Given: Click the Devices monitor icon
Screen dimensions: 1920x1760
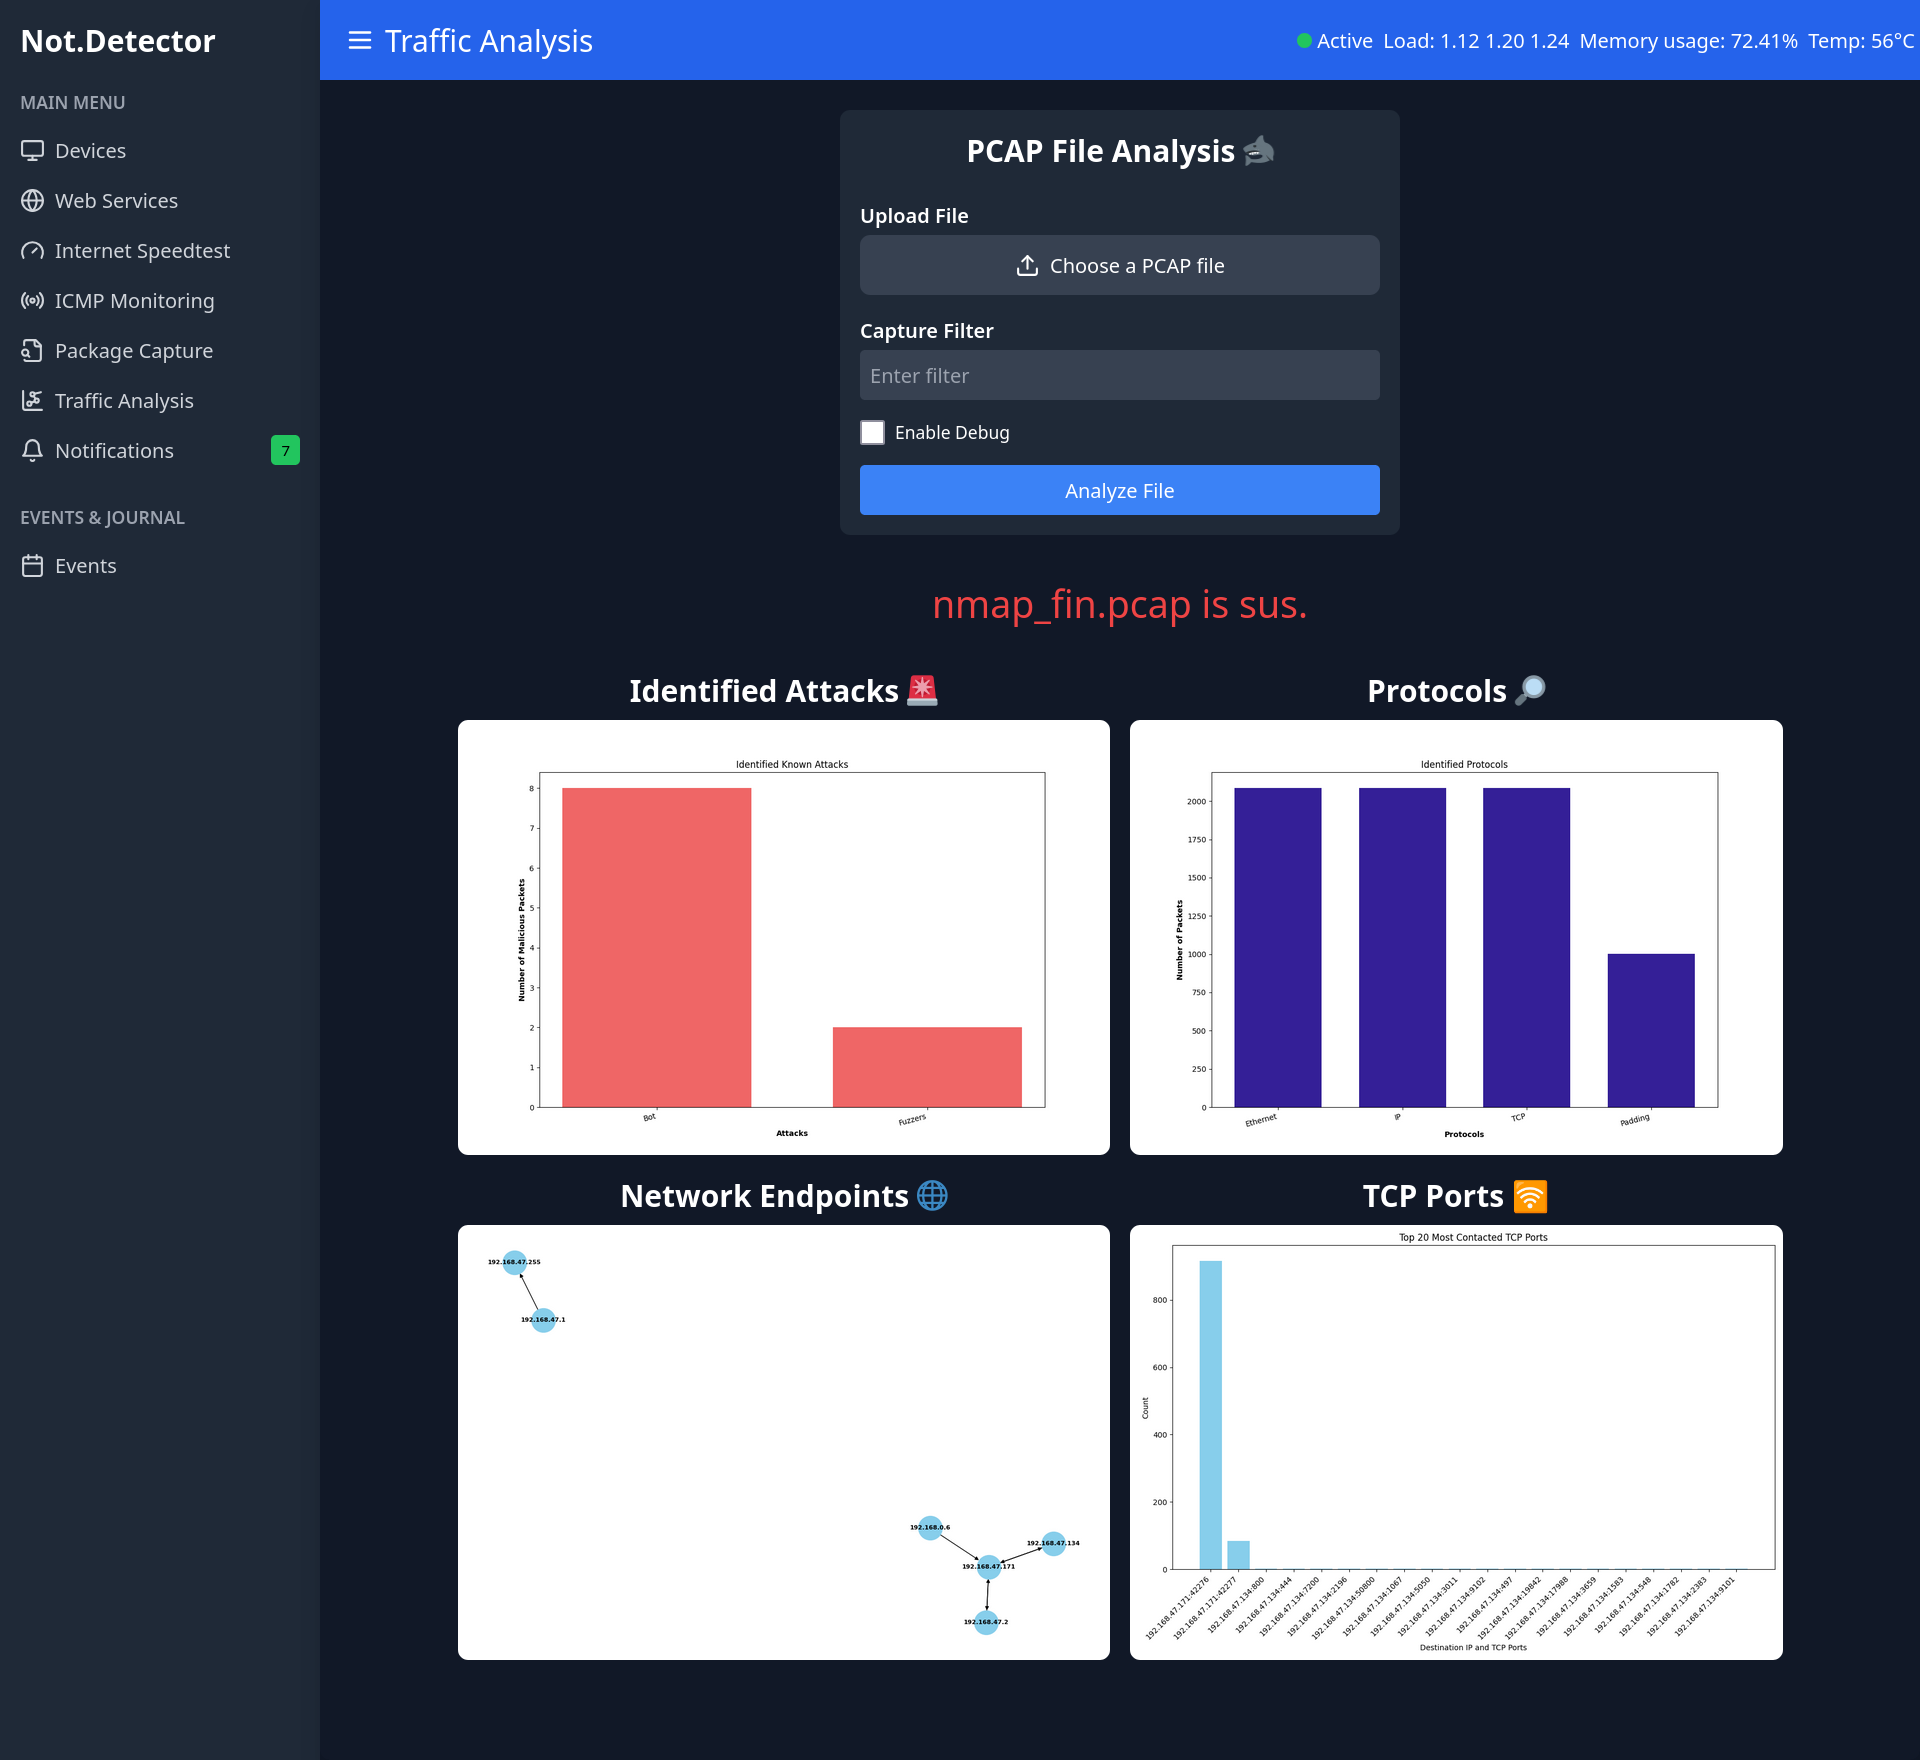Looking at the screenshot, I should [32, 150].
